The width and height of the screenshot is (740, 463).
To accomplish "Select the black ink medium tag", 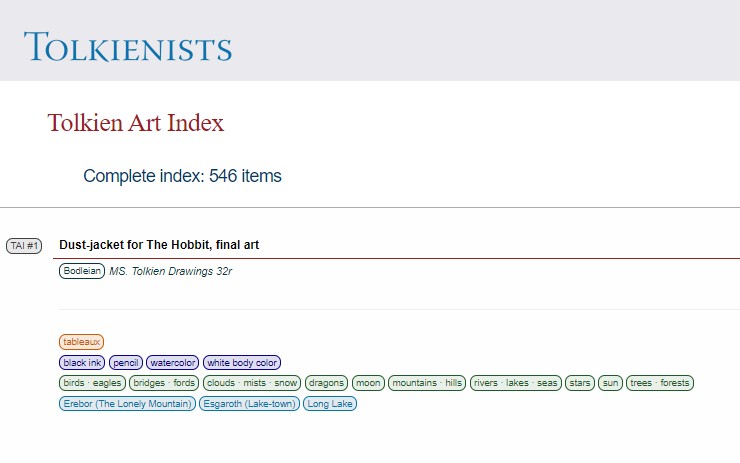I will (x=82, y=363).
